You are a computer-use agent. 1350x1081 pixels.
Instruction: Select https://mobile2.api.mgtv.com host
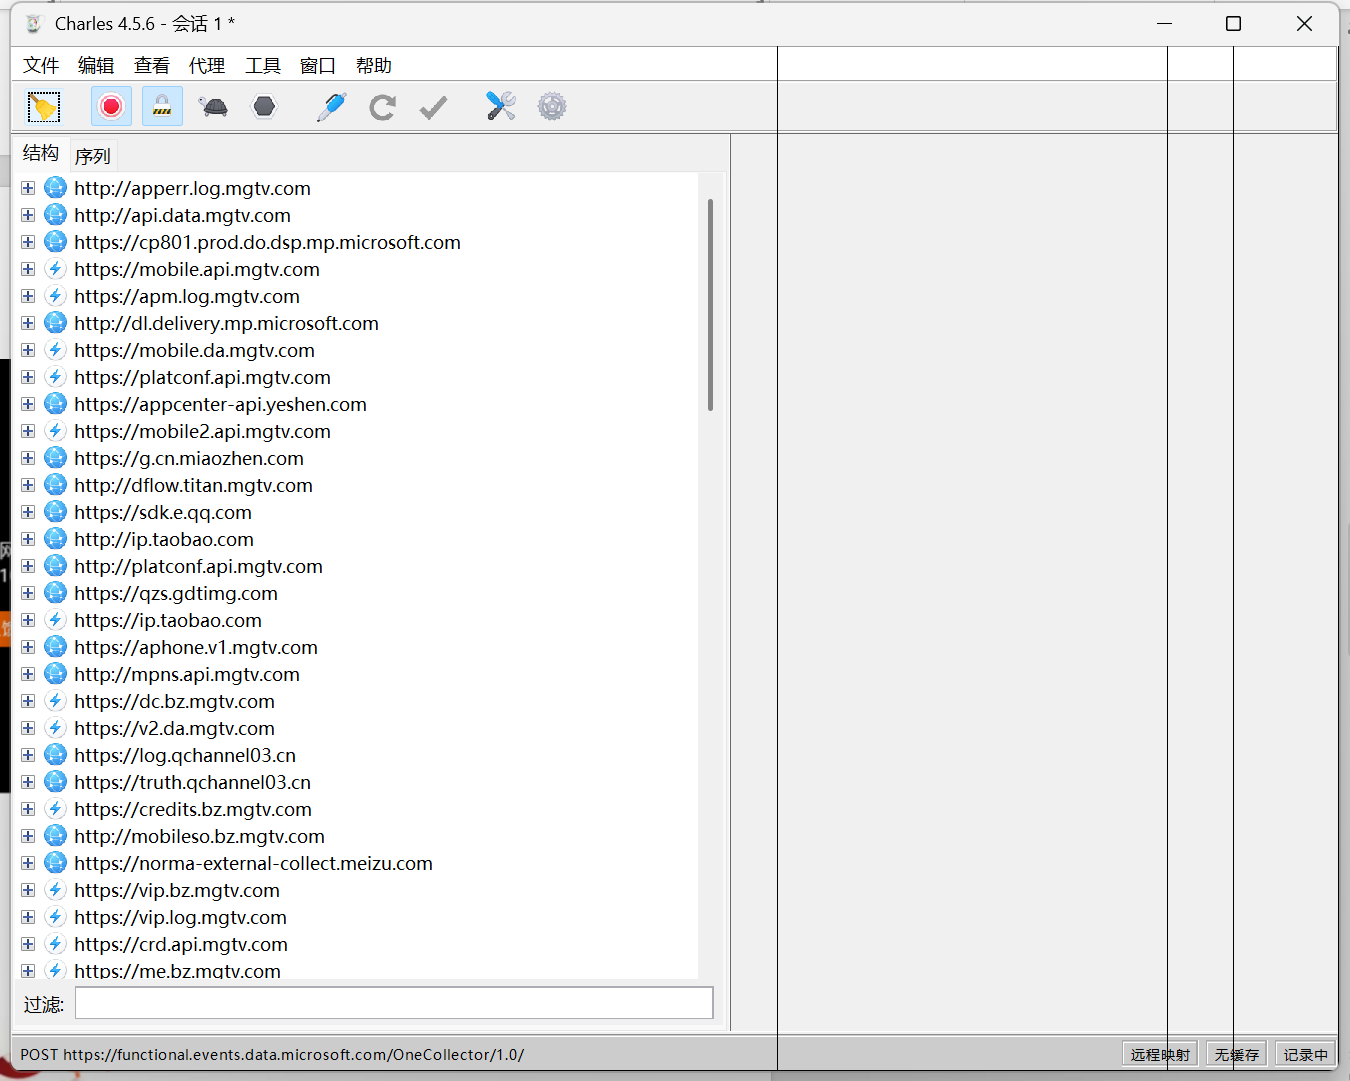pos(202,431)
